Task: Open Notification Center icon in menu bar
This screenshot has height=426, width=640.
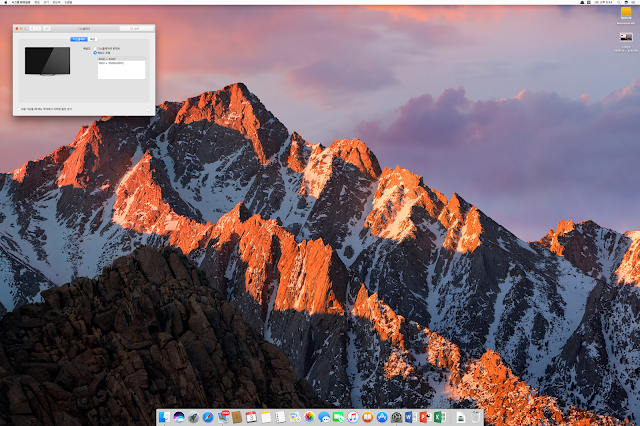Action: pyautogui.click(x=634, y=2)
